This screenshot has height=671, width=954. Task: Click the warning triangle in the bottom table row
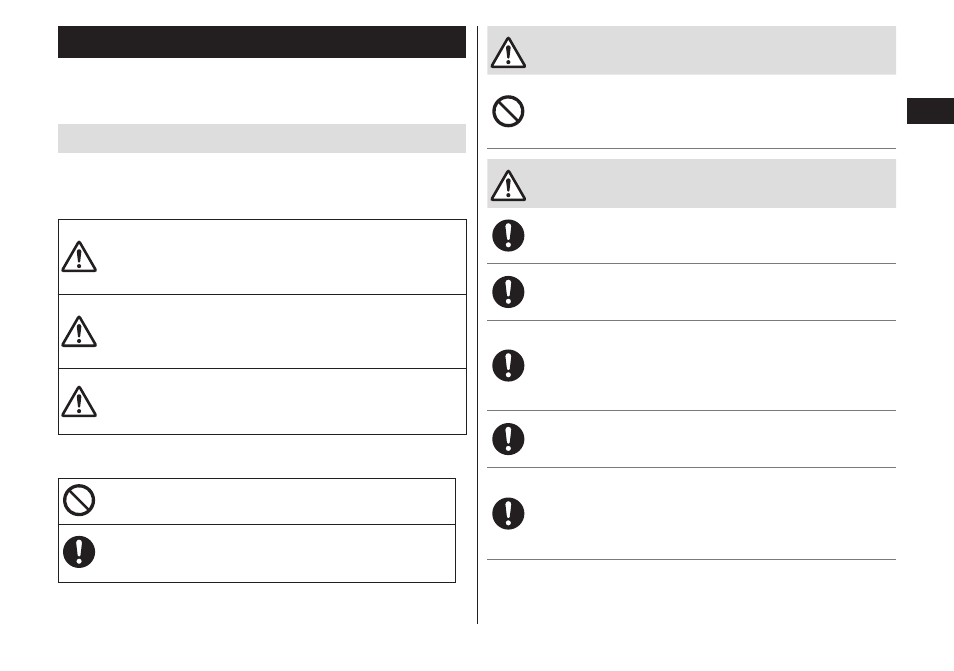pyautogui.click(x=79, y=402)
